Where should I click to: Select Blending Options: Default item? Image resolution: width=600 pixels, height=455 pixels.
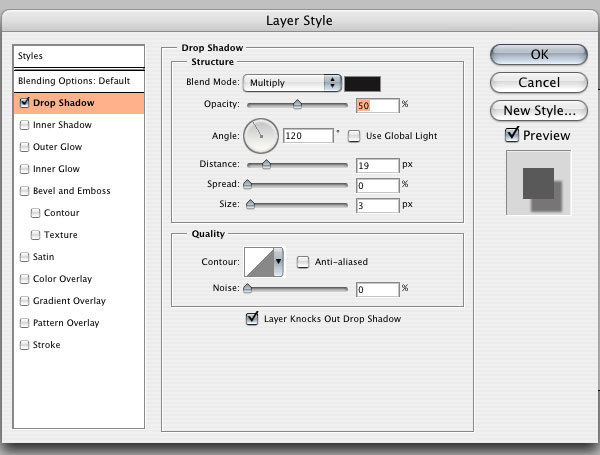coord(78,80)
